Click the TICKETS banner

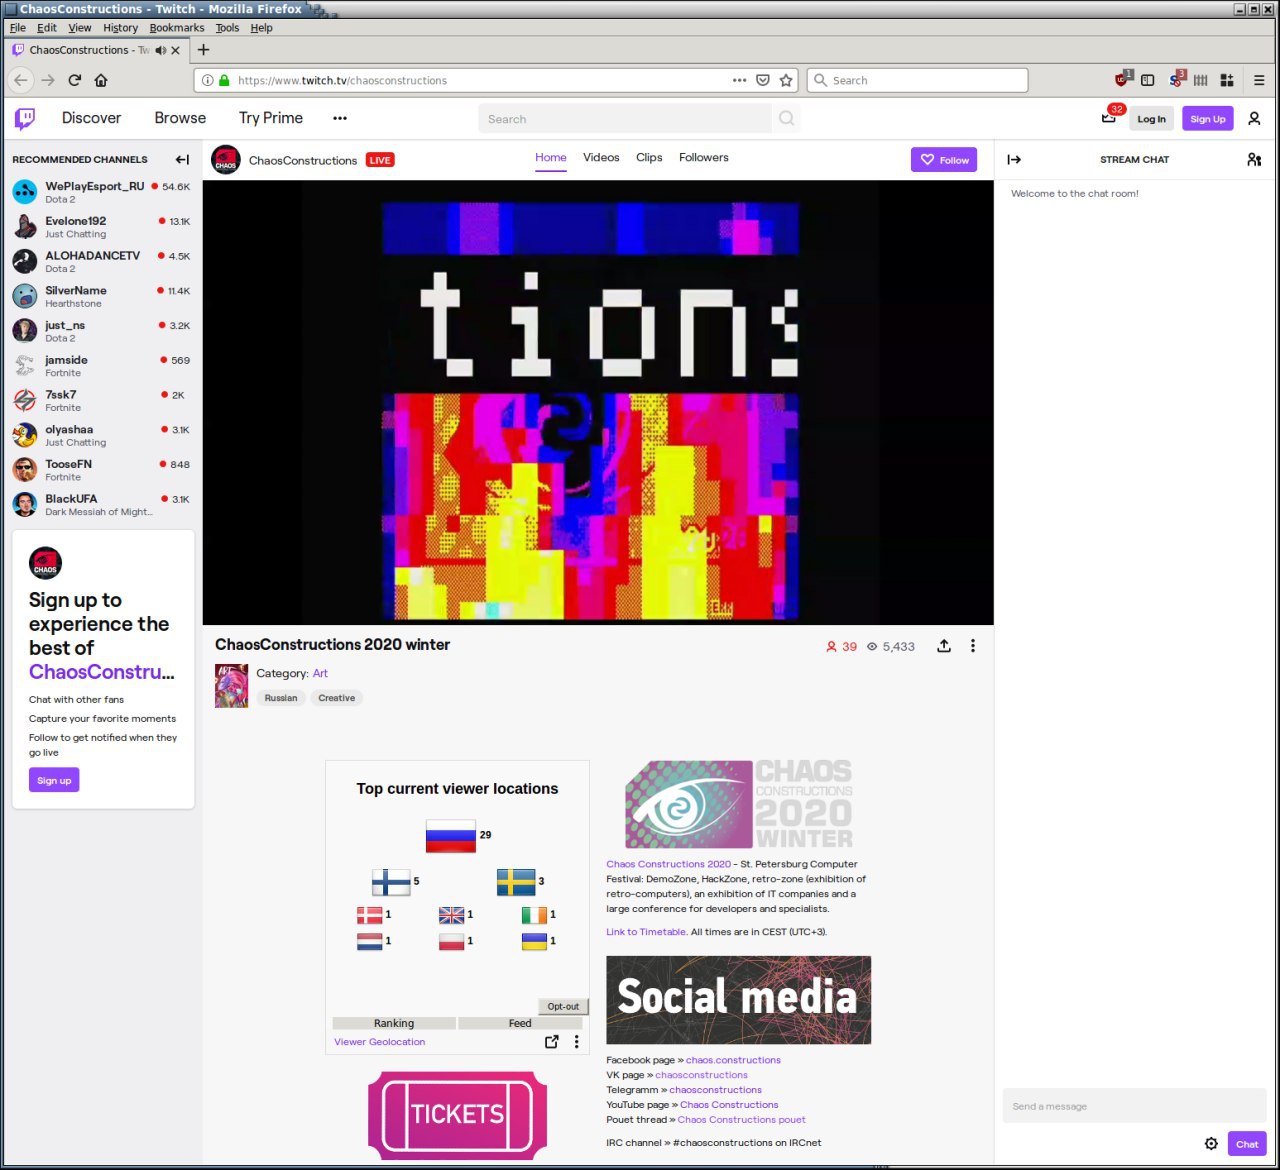point(458,1115)
